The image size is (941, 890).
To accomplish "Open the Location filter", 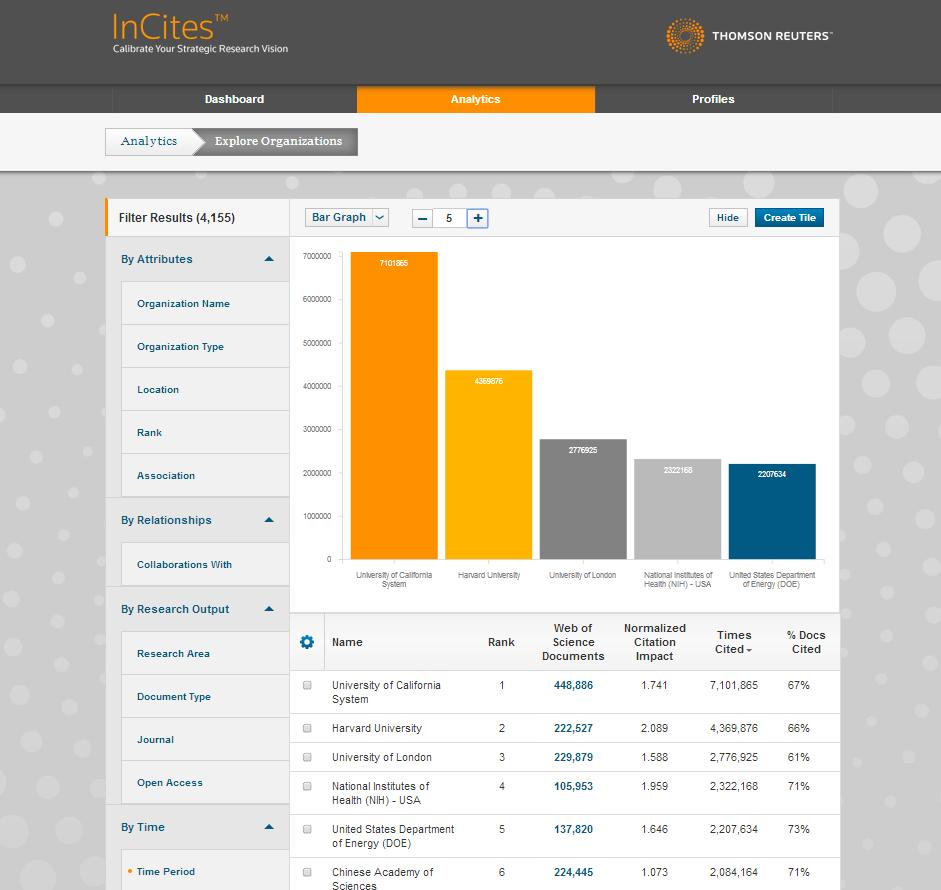I will (x=205, y=389).
